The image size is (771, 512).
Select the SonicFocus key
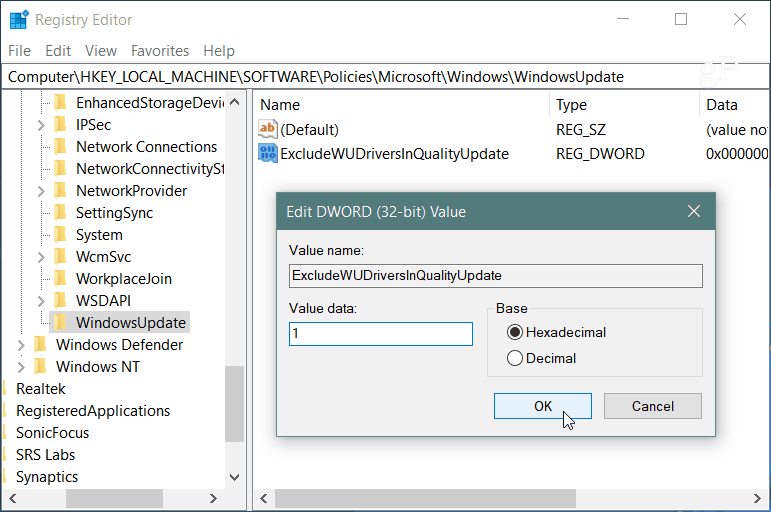(53, 433)
